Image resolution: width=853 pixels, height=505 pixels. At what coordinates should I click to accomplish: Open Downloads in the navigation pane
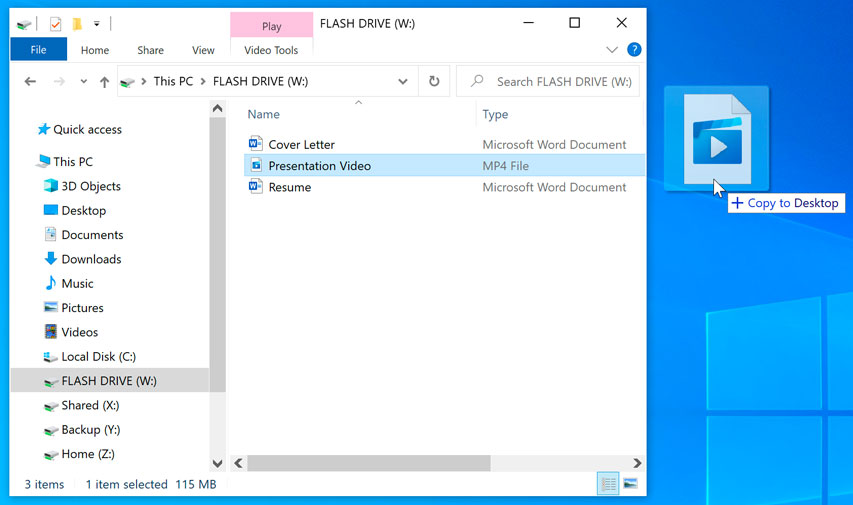(91, 259)
